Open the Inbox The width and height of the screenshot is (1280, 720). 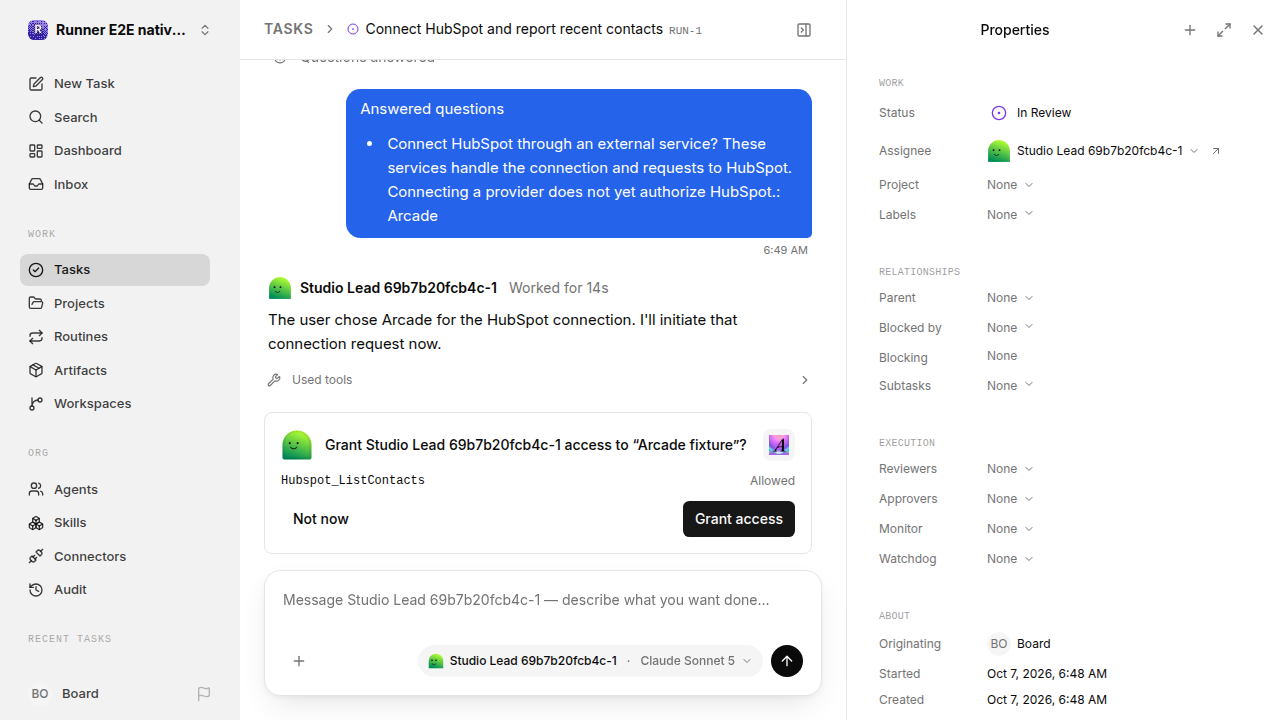(115, 184)
